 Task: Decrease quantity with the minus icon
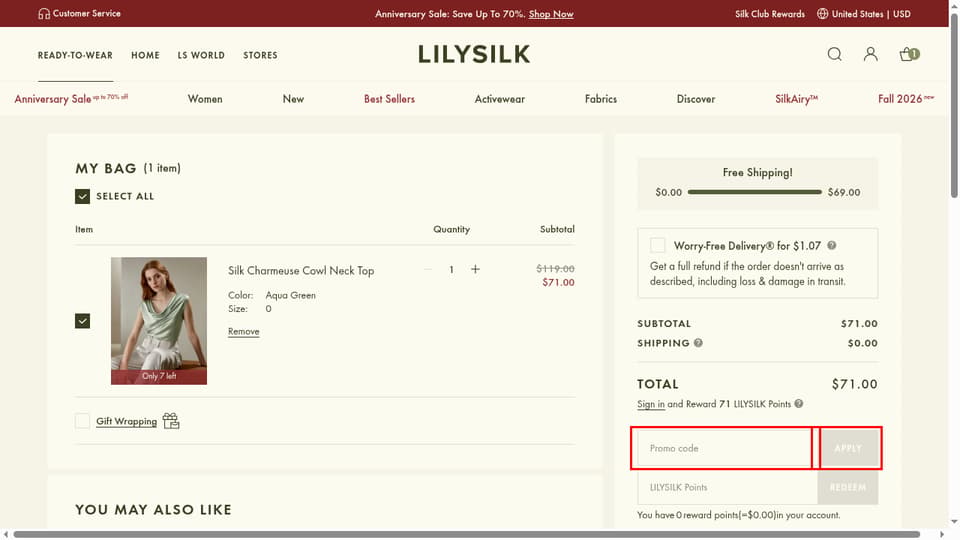pos(427,269)
